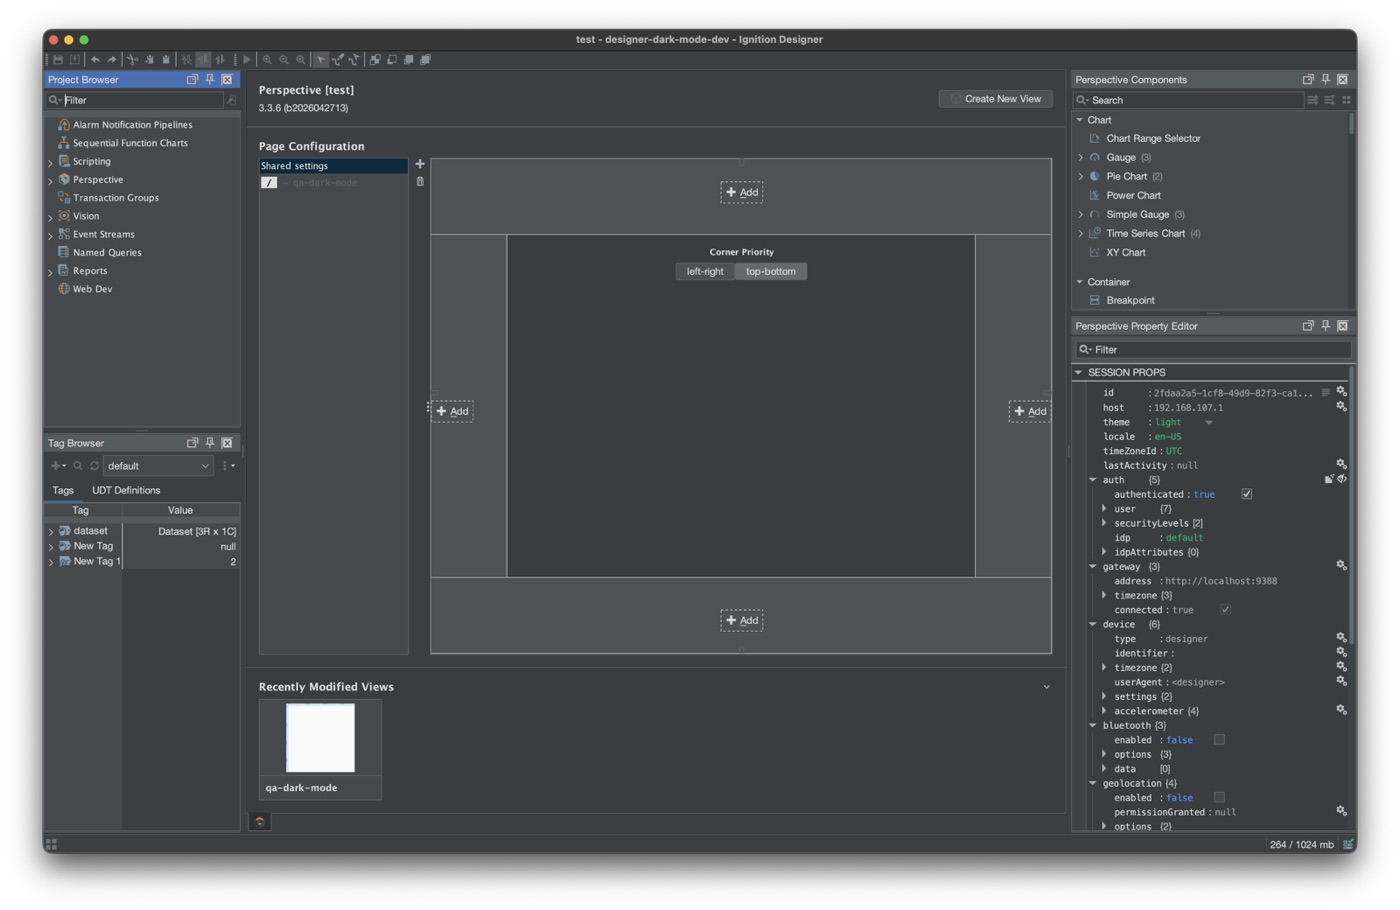The height and width of the screenshot is (910, 1400).
Task: Select Shared settings in Page Configuration
Action: [333, 166]
